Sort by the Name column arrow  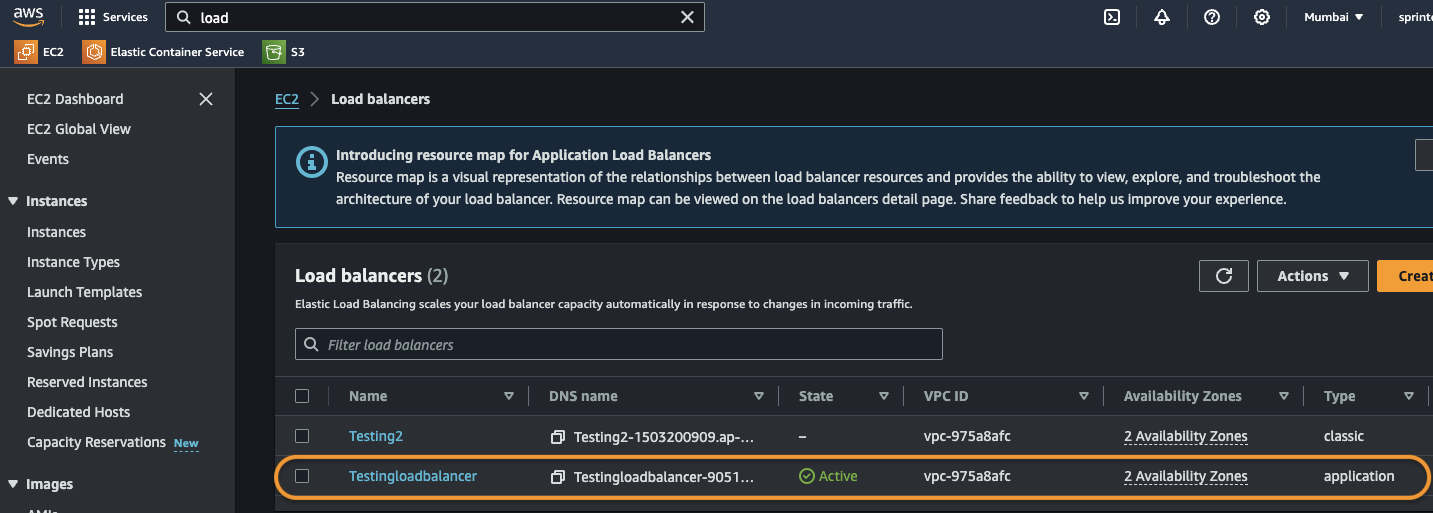[509, 396]
